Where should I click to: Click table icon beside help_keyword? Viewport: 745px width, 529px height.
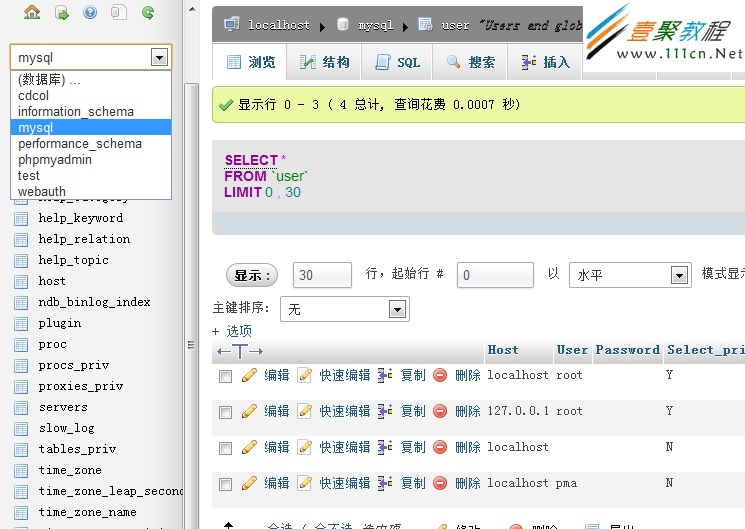coord(21,219)
